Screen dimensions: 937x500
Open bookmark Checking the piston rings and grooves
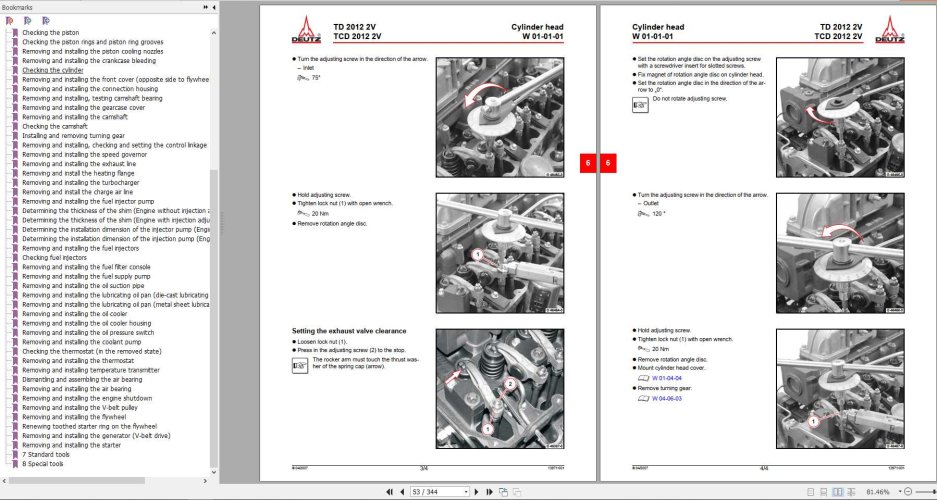(x=93, y=42)
